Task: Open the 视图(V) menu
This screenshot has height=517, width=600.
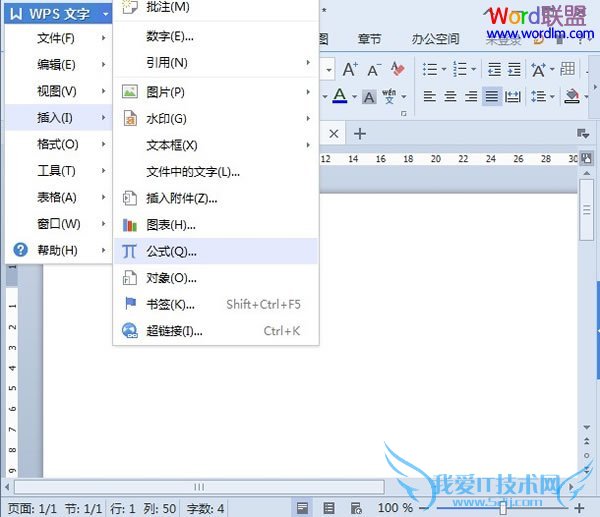Action: (x=58, y=91)
